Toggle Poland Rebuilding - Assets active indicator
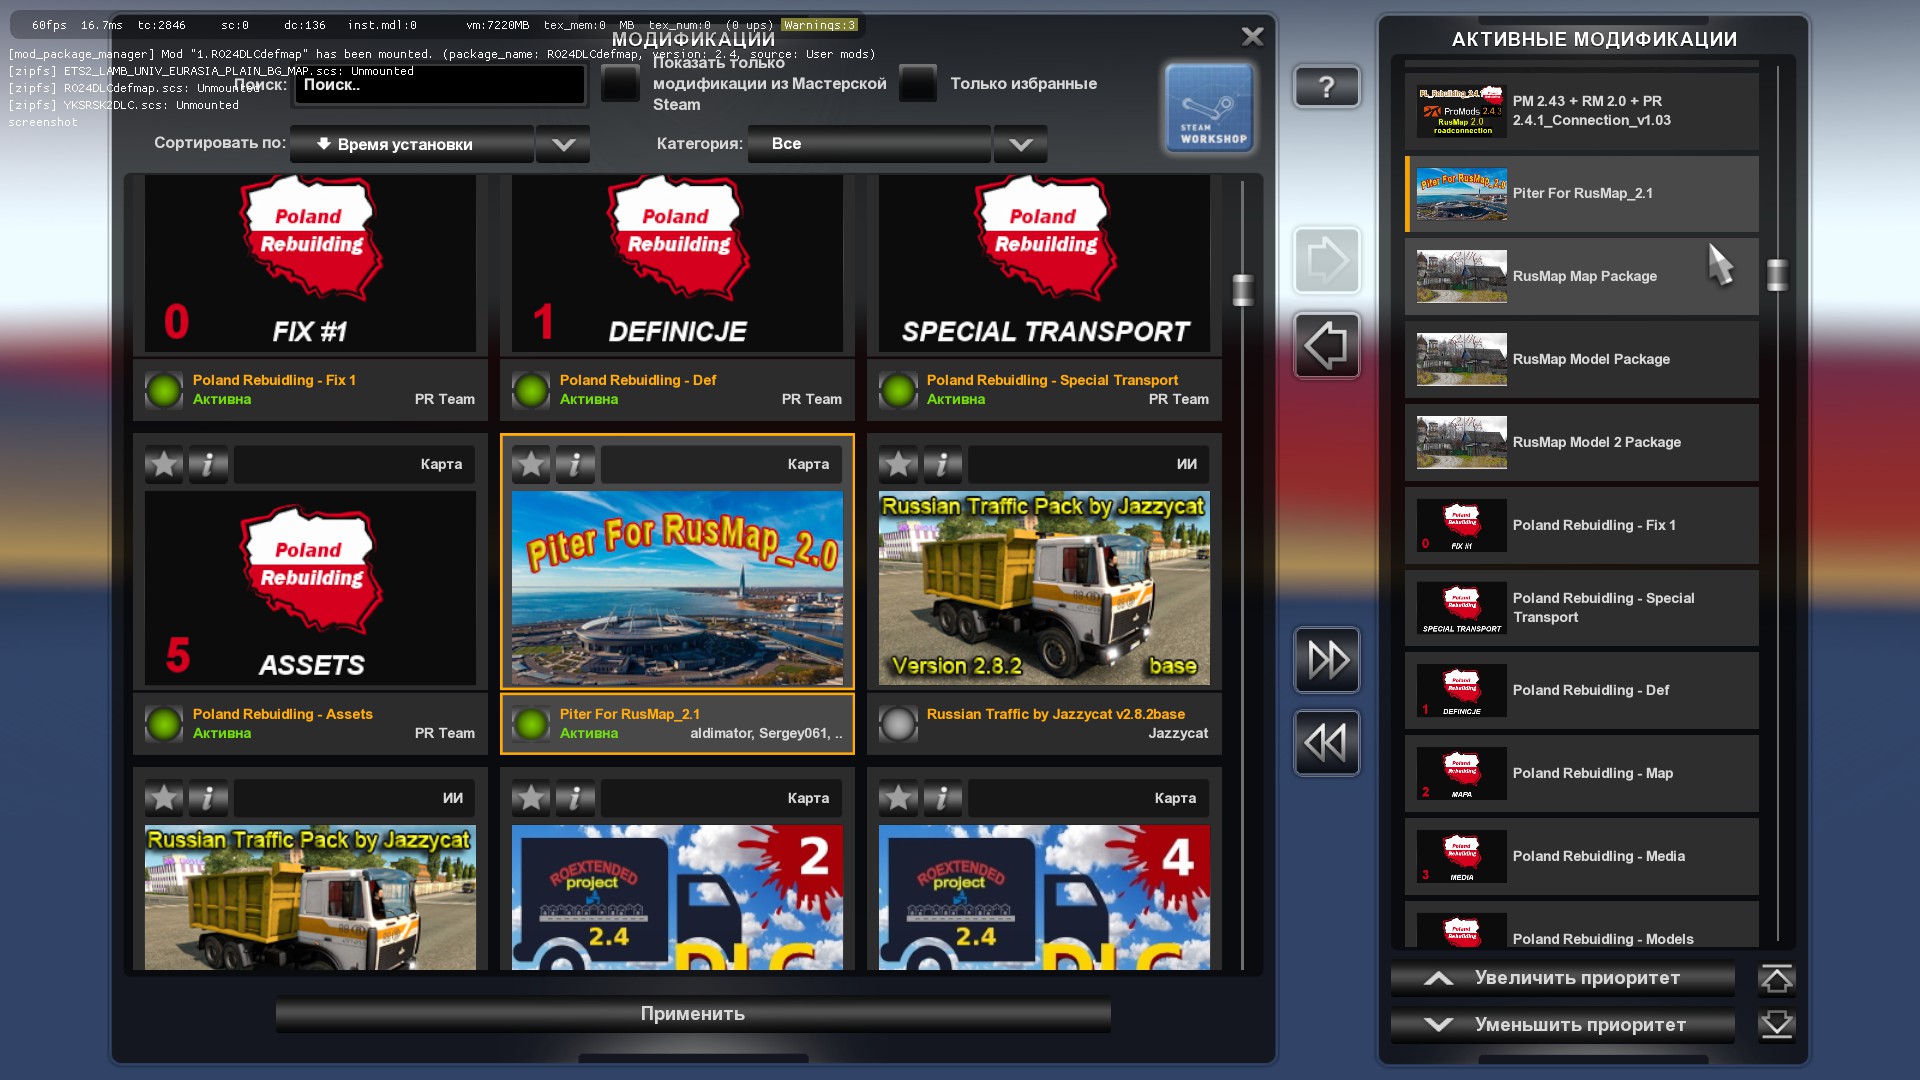The height and width of the screenshot is (1080, 1920). click(164, 724)
